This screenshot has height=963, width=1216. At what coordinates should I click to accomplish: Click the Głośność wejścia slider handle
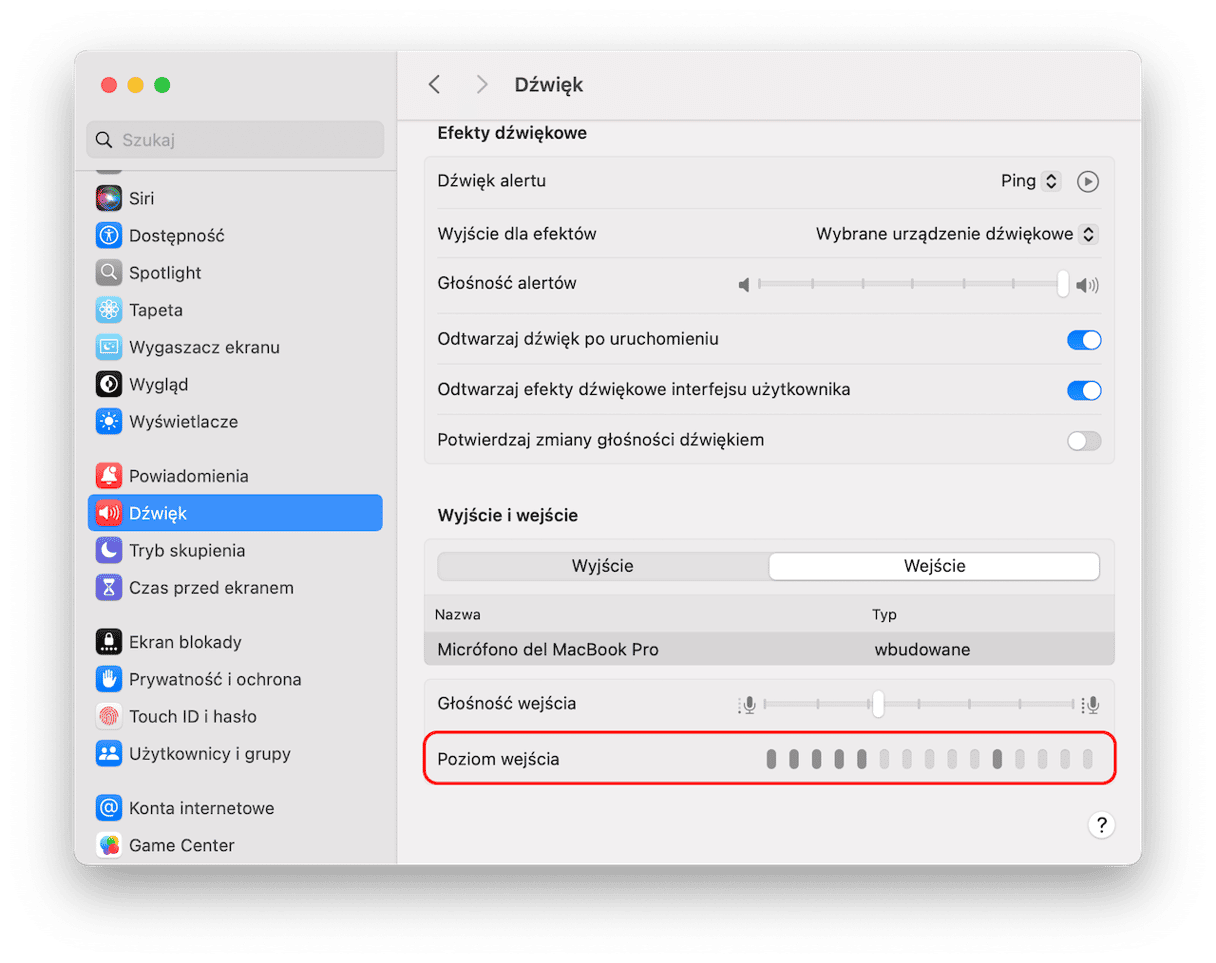[877, 704]
